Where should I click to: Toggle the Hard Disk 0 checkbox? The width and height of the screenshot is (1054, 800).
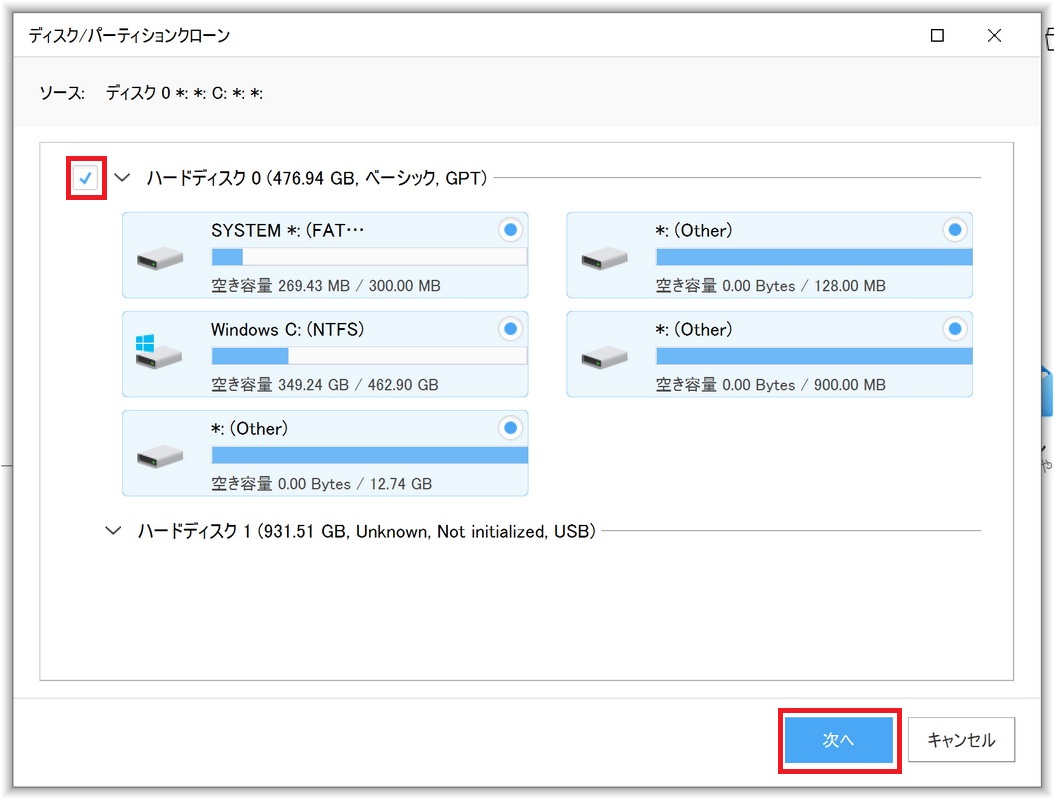[x=86, y=179]
